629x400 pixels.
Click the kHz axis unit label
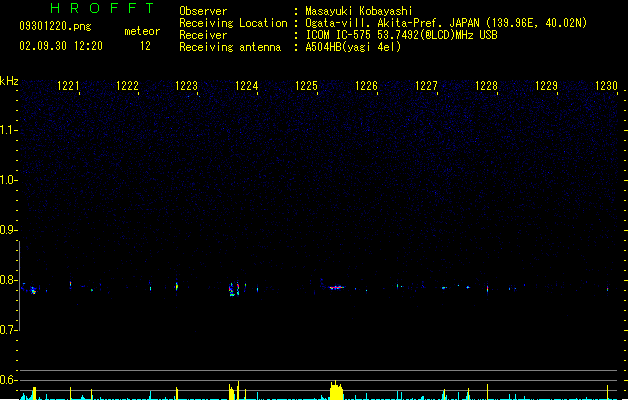pos(9,81)
